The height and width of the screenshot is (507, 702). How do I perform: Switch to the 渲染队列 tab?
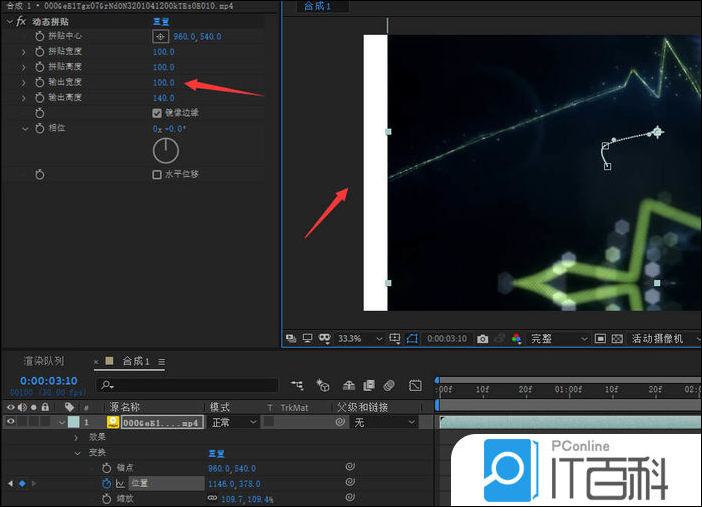[44, 361]
